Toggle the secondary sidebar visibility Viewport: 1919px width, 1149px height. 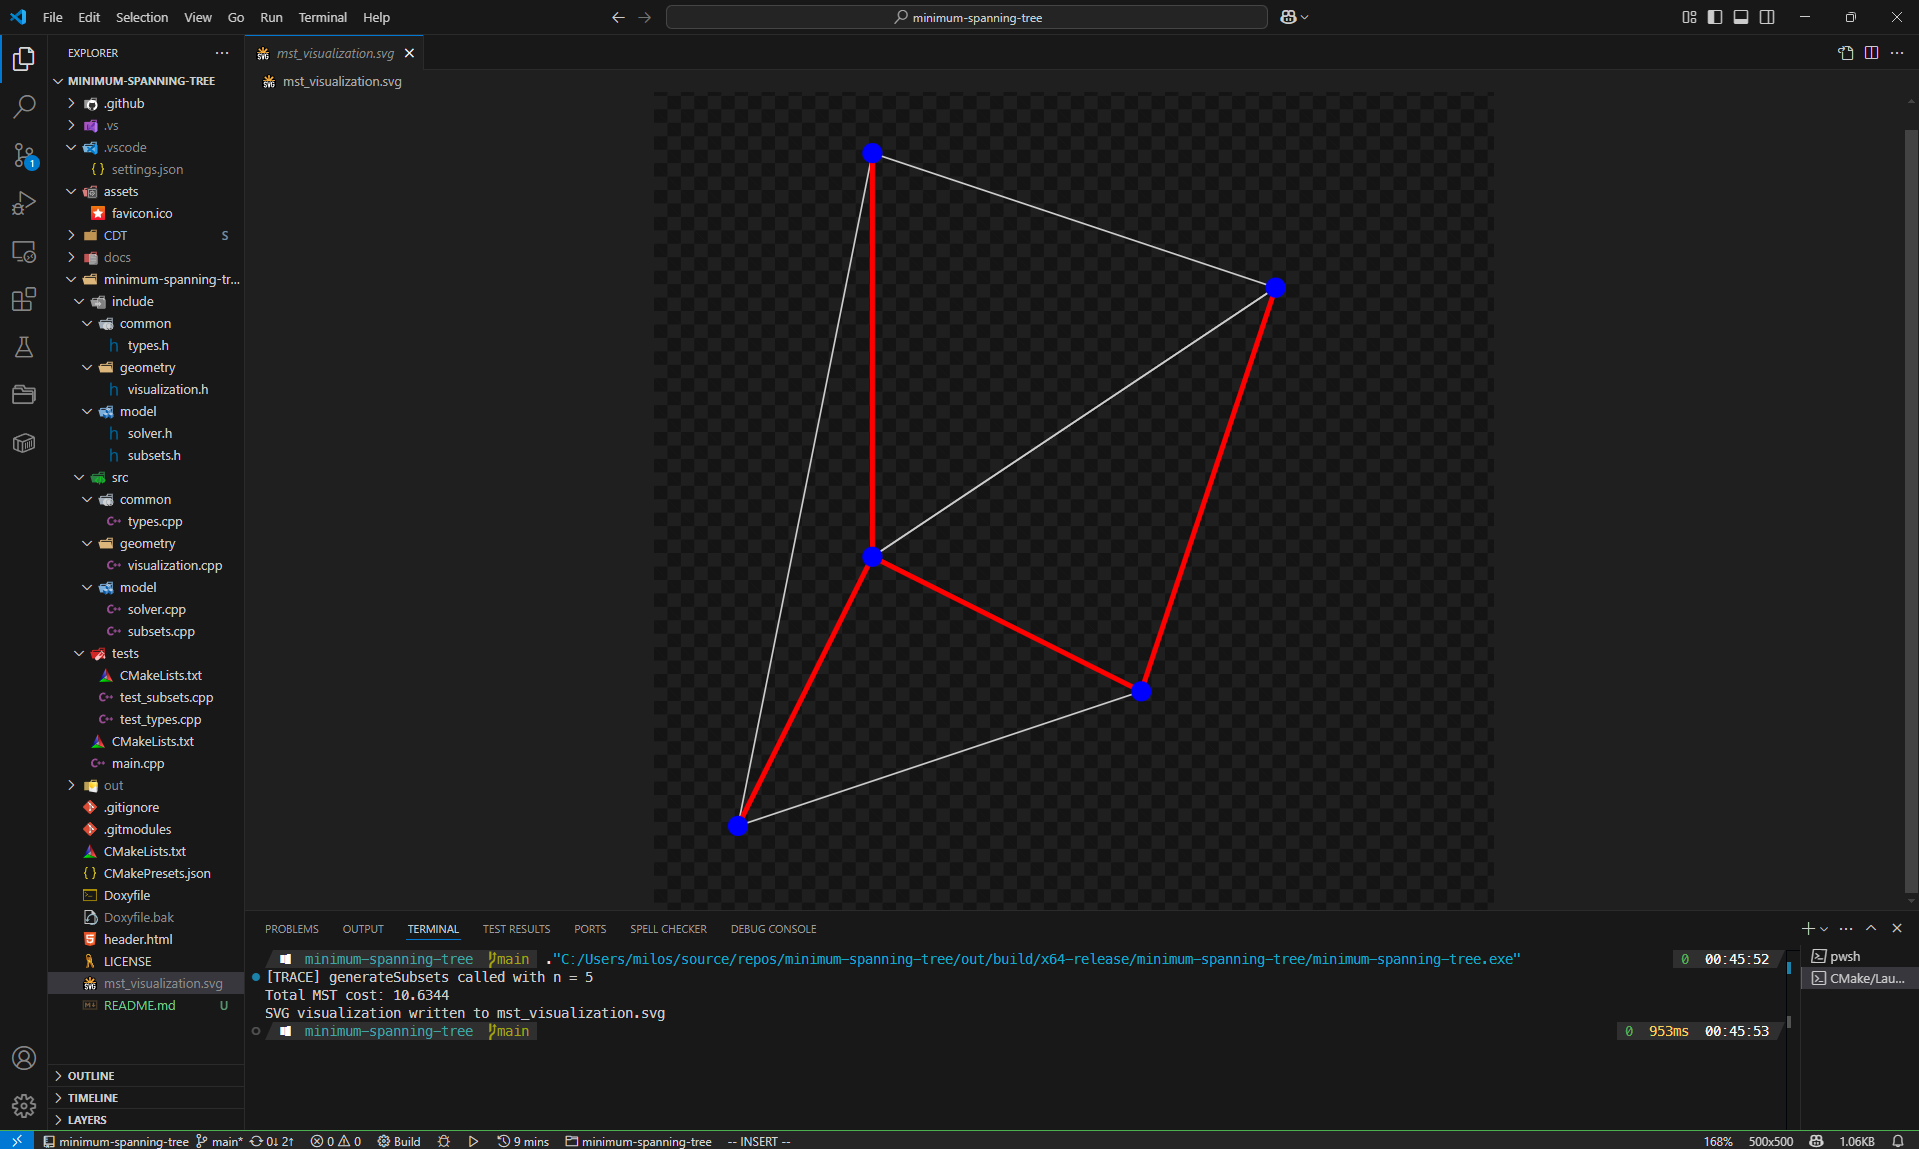[1767, 17]
